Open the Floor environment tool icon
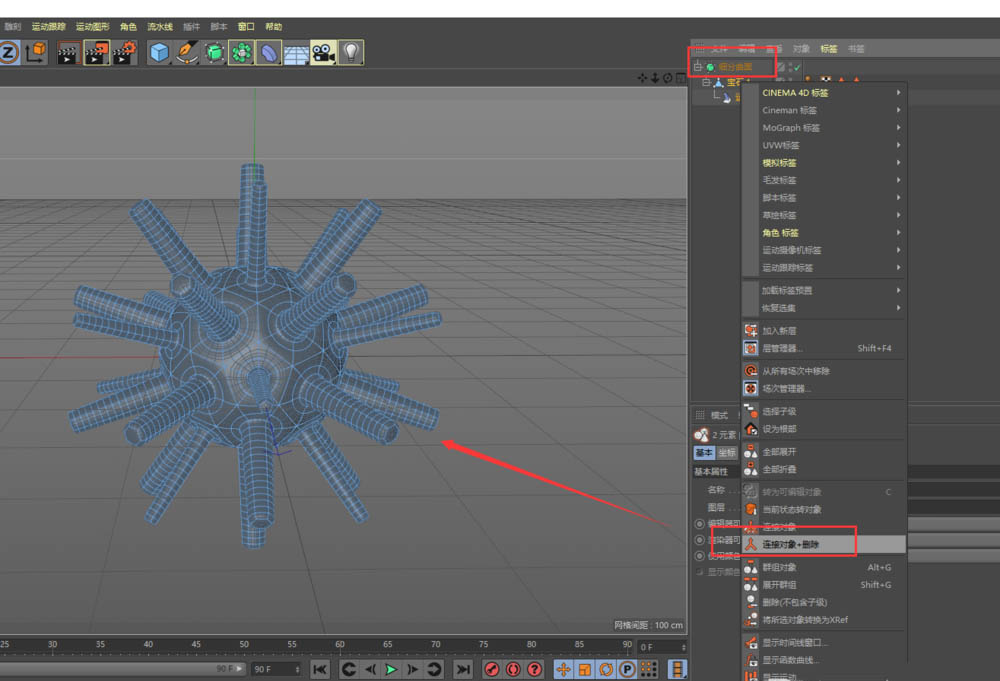This screenshot has height=681, width=1000. (295, 53)
